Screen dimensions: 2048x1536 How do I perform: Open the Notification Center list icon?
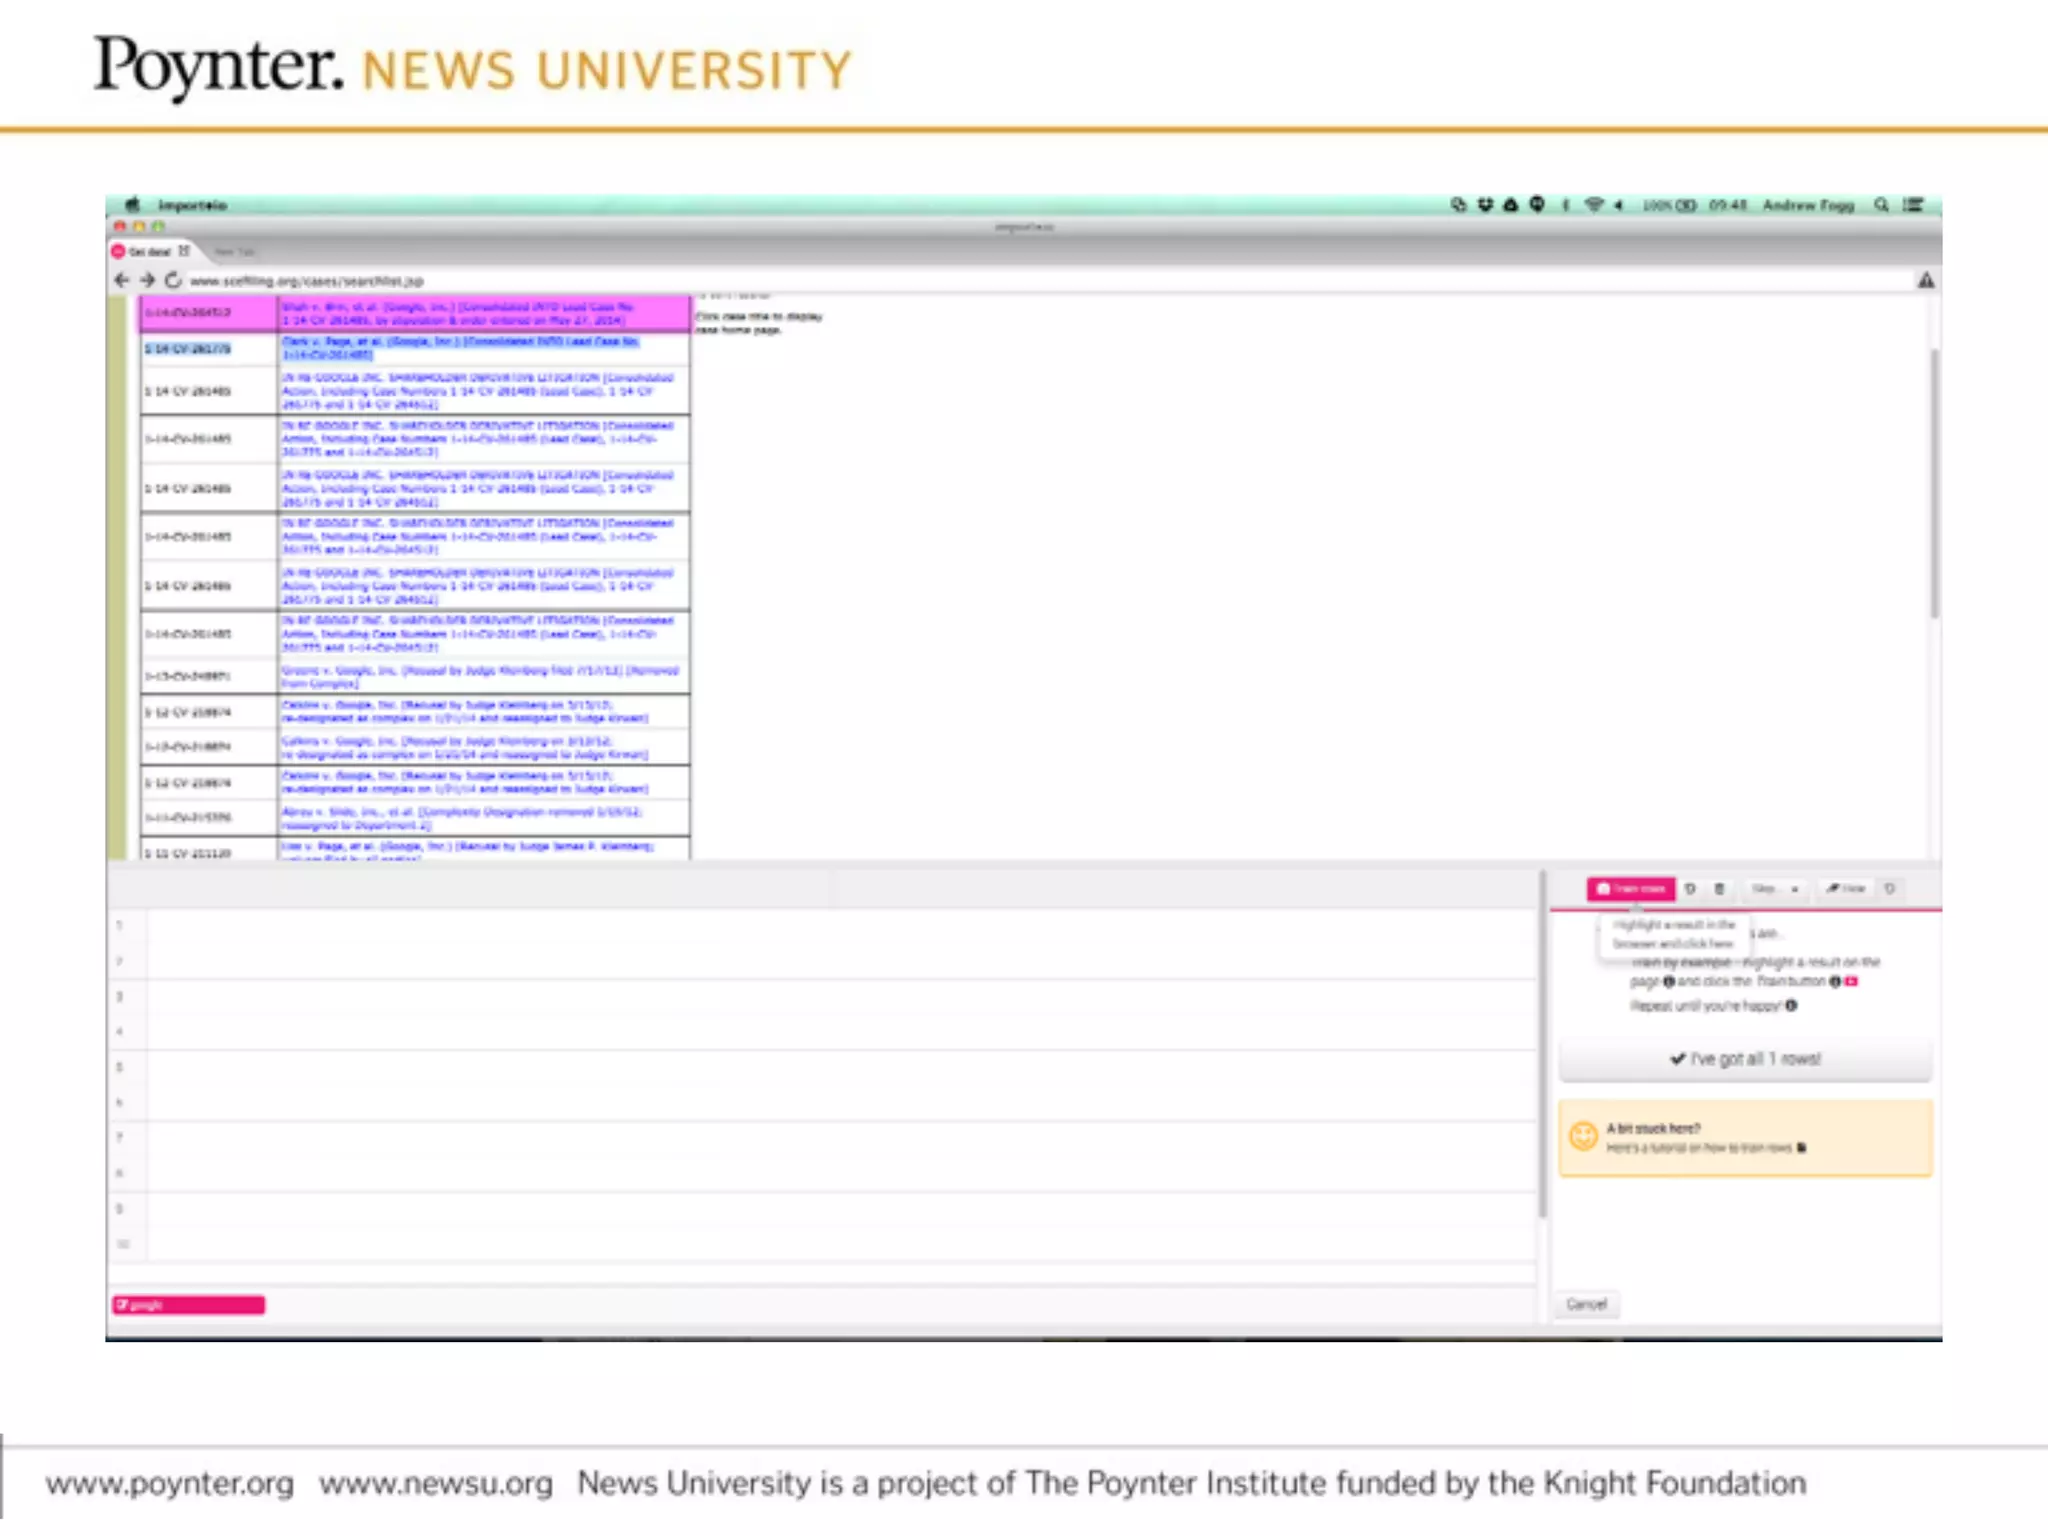[x=1913, y=205]
